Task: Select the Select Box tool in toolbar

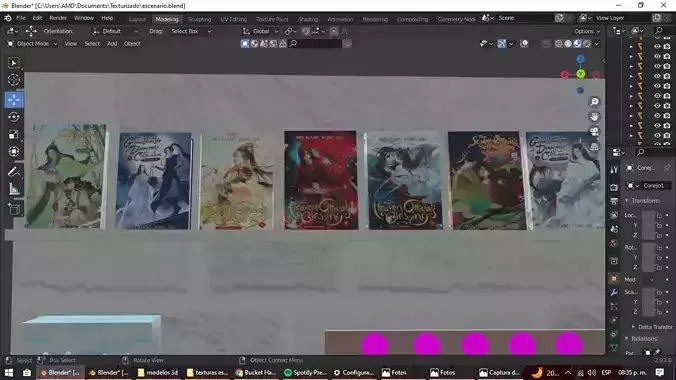Action: click(x=14, y=63)
